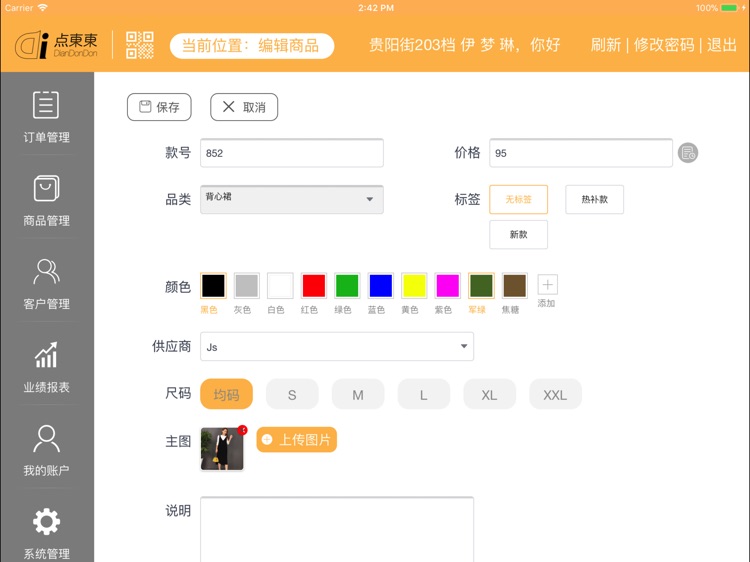Select the 新款 new style tag
Image resolution: width=750 pixels, height=562 pixels.
click(518, 234)
